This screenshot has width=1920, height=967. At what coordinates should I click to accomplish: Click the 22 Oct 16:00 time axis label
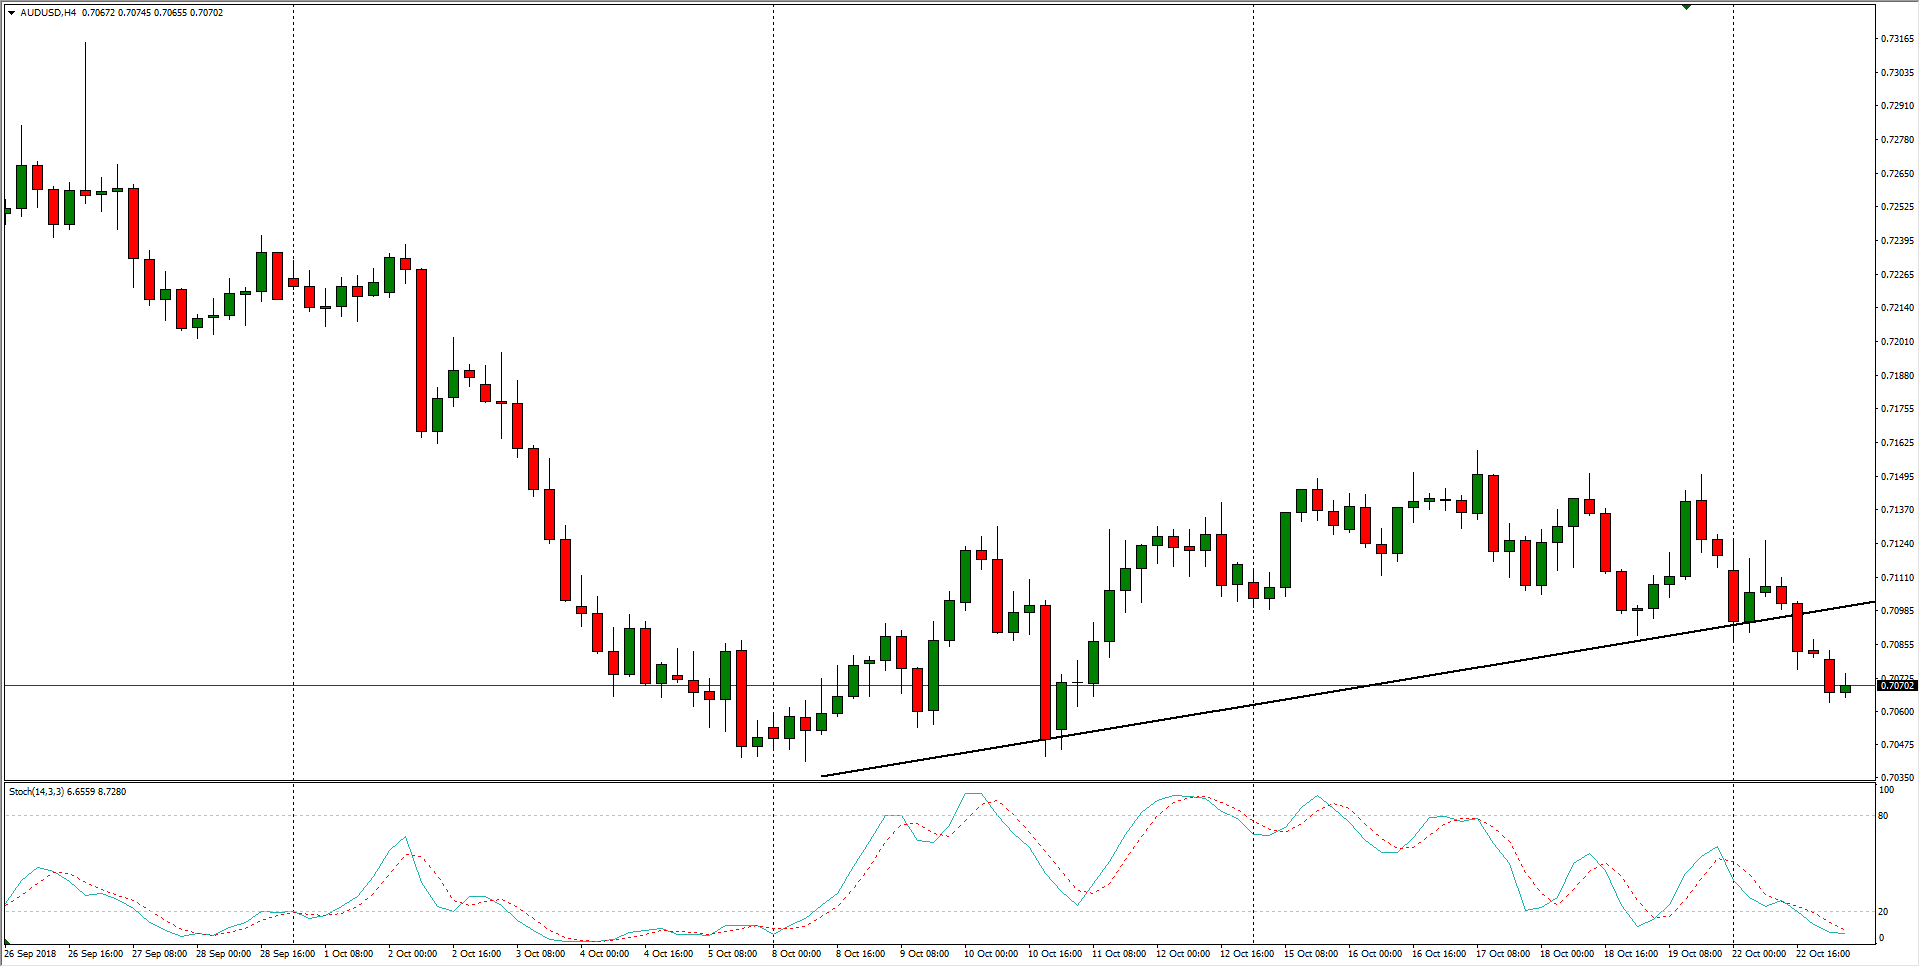point(1822,954)
